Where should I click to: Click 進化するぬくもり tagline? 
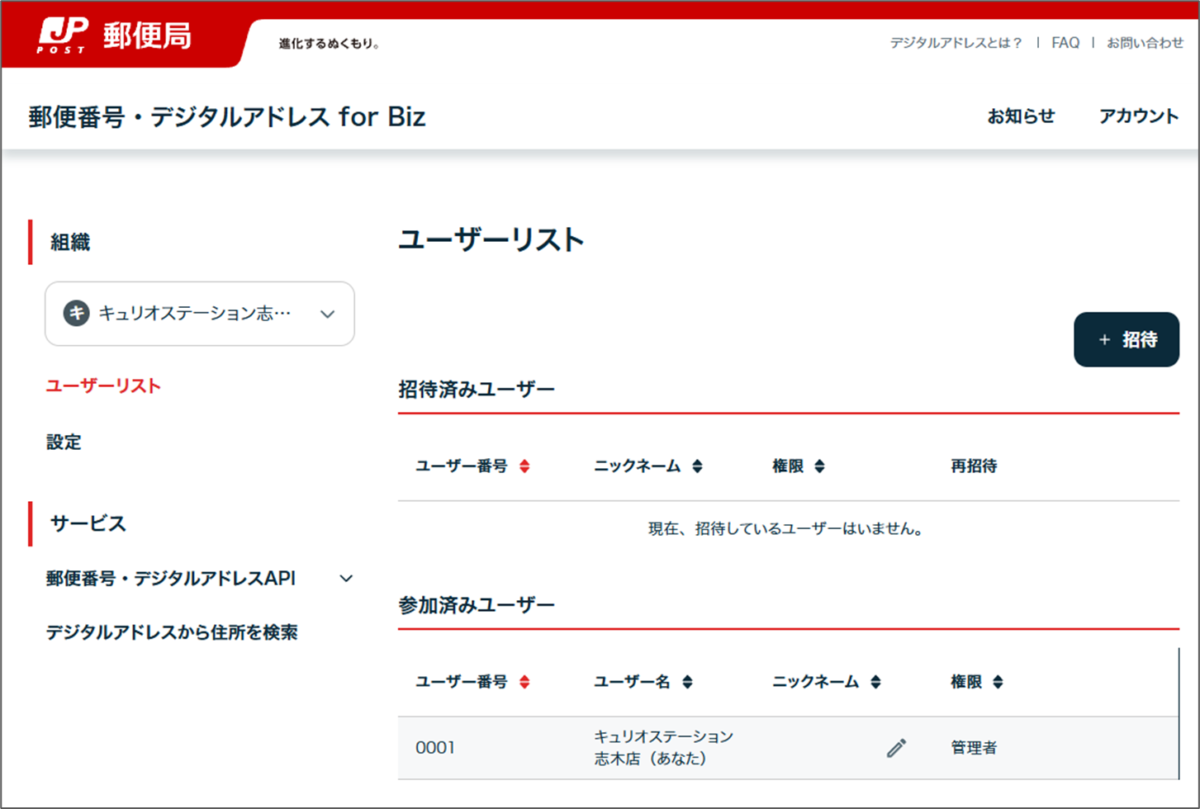pos(329,44)
